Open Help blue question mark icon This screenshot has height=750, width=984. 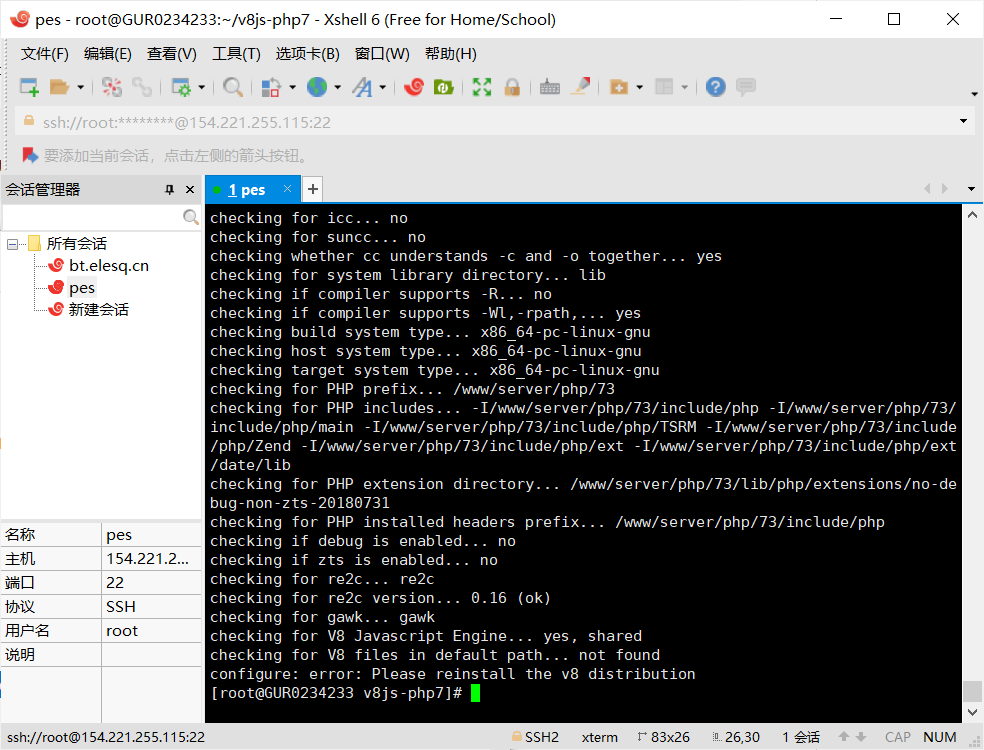[x=715, y=87]
